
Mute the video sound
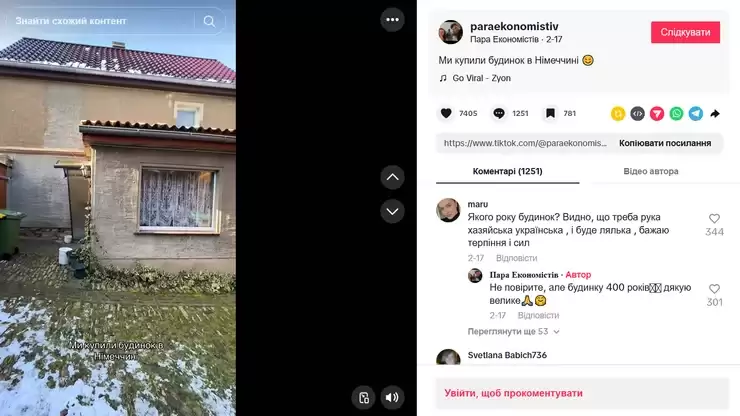click(x=392, y=398)
